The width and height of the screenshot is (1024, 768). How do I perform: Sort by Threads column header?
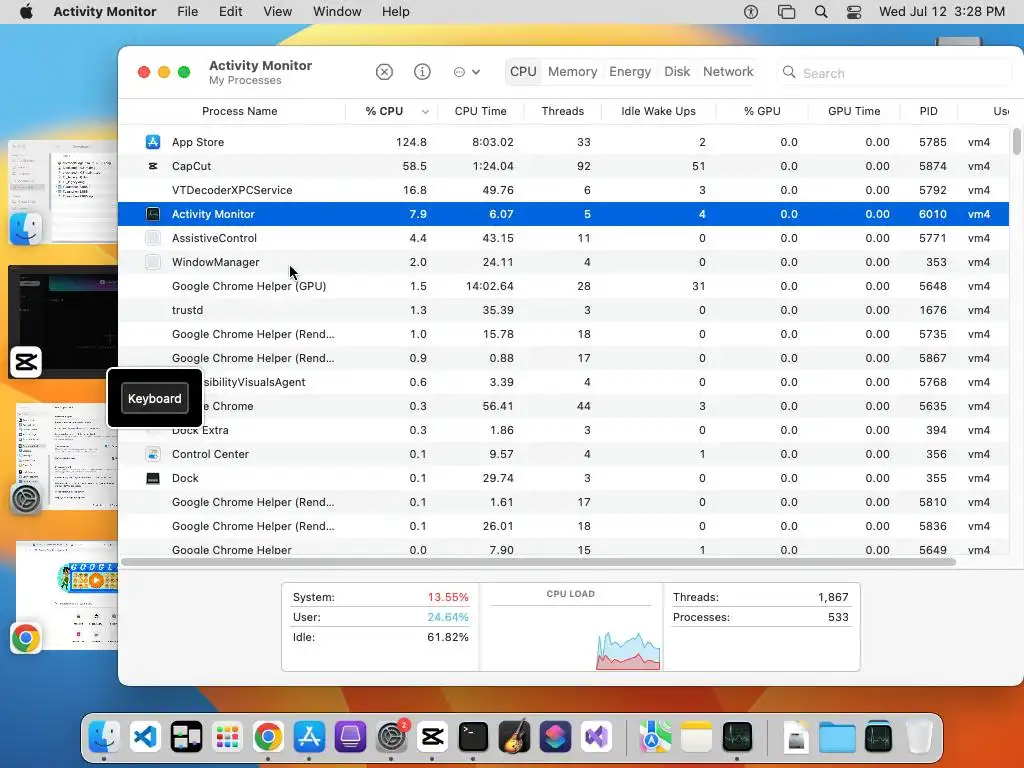pos(562,111)
